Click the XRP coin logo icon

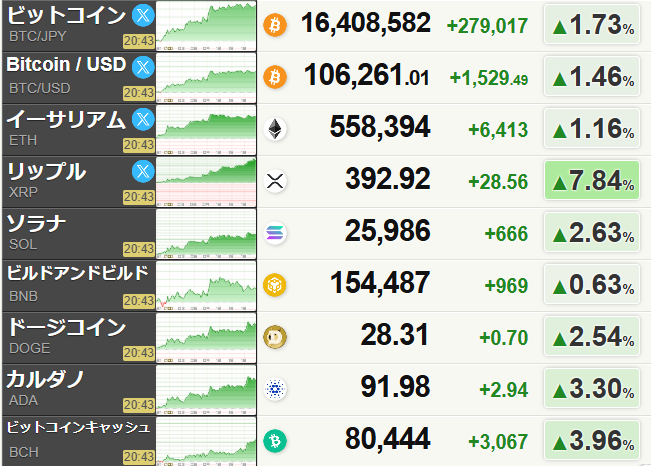[274, 181]
